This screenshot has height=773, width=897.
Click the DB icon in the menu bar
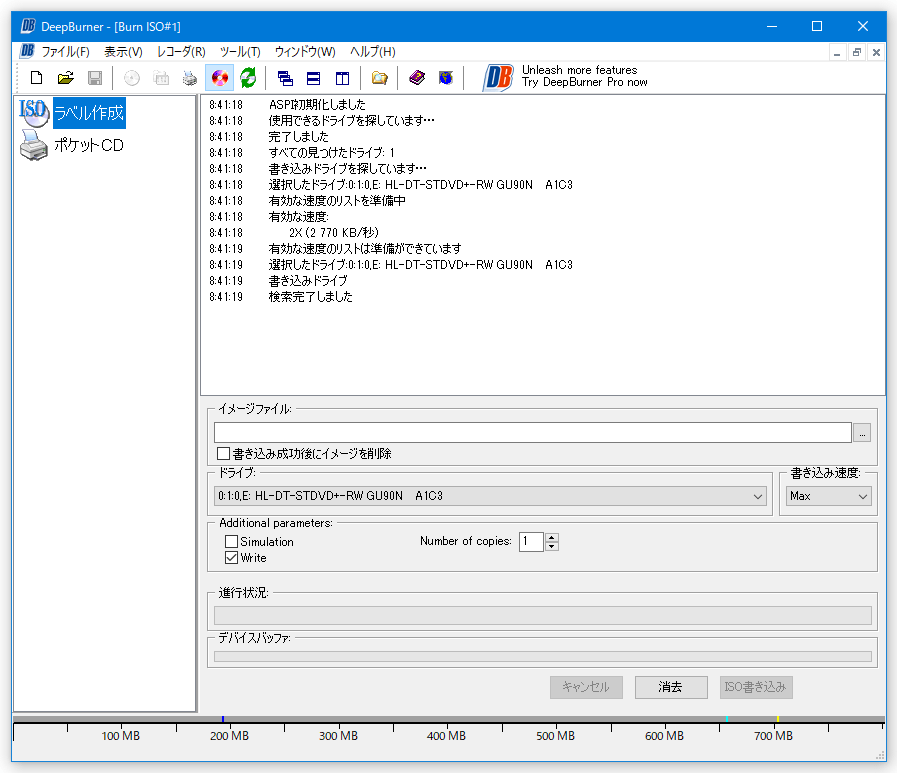[27, 51]
